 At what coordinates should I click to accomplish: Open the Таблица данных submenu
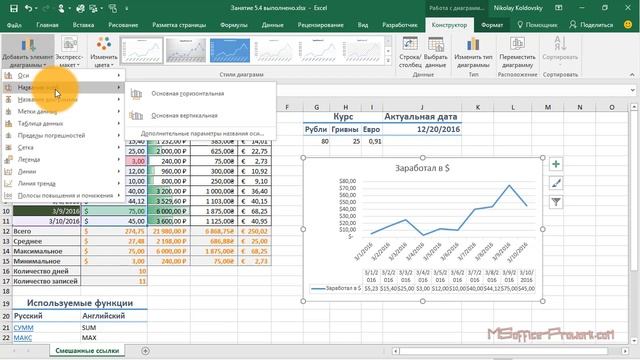pyautogui.click(x=63, y=123)
